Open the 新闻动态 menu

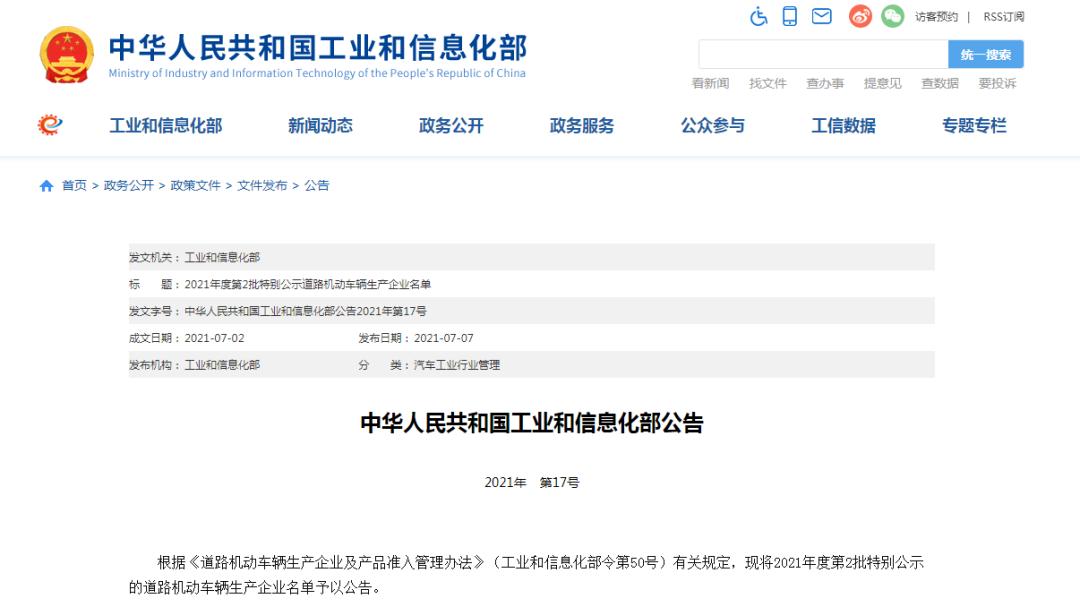pyautogui.click(x=319, y=125)
